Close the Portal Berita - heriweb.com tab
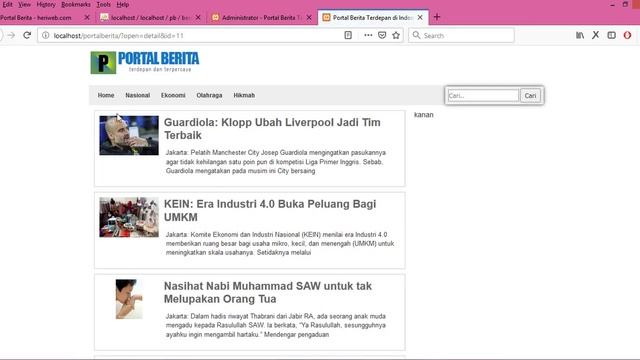The width and height of the screenshot is (640, 360). 87,18
